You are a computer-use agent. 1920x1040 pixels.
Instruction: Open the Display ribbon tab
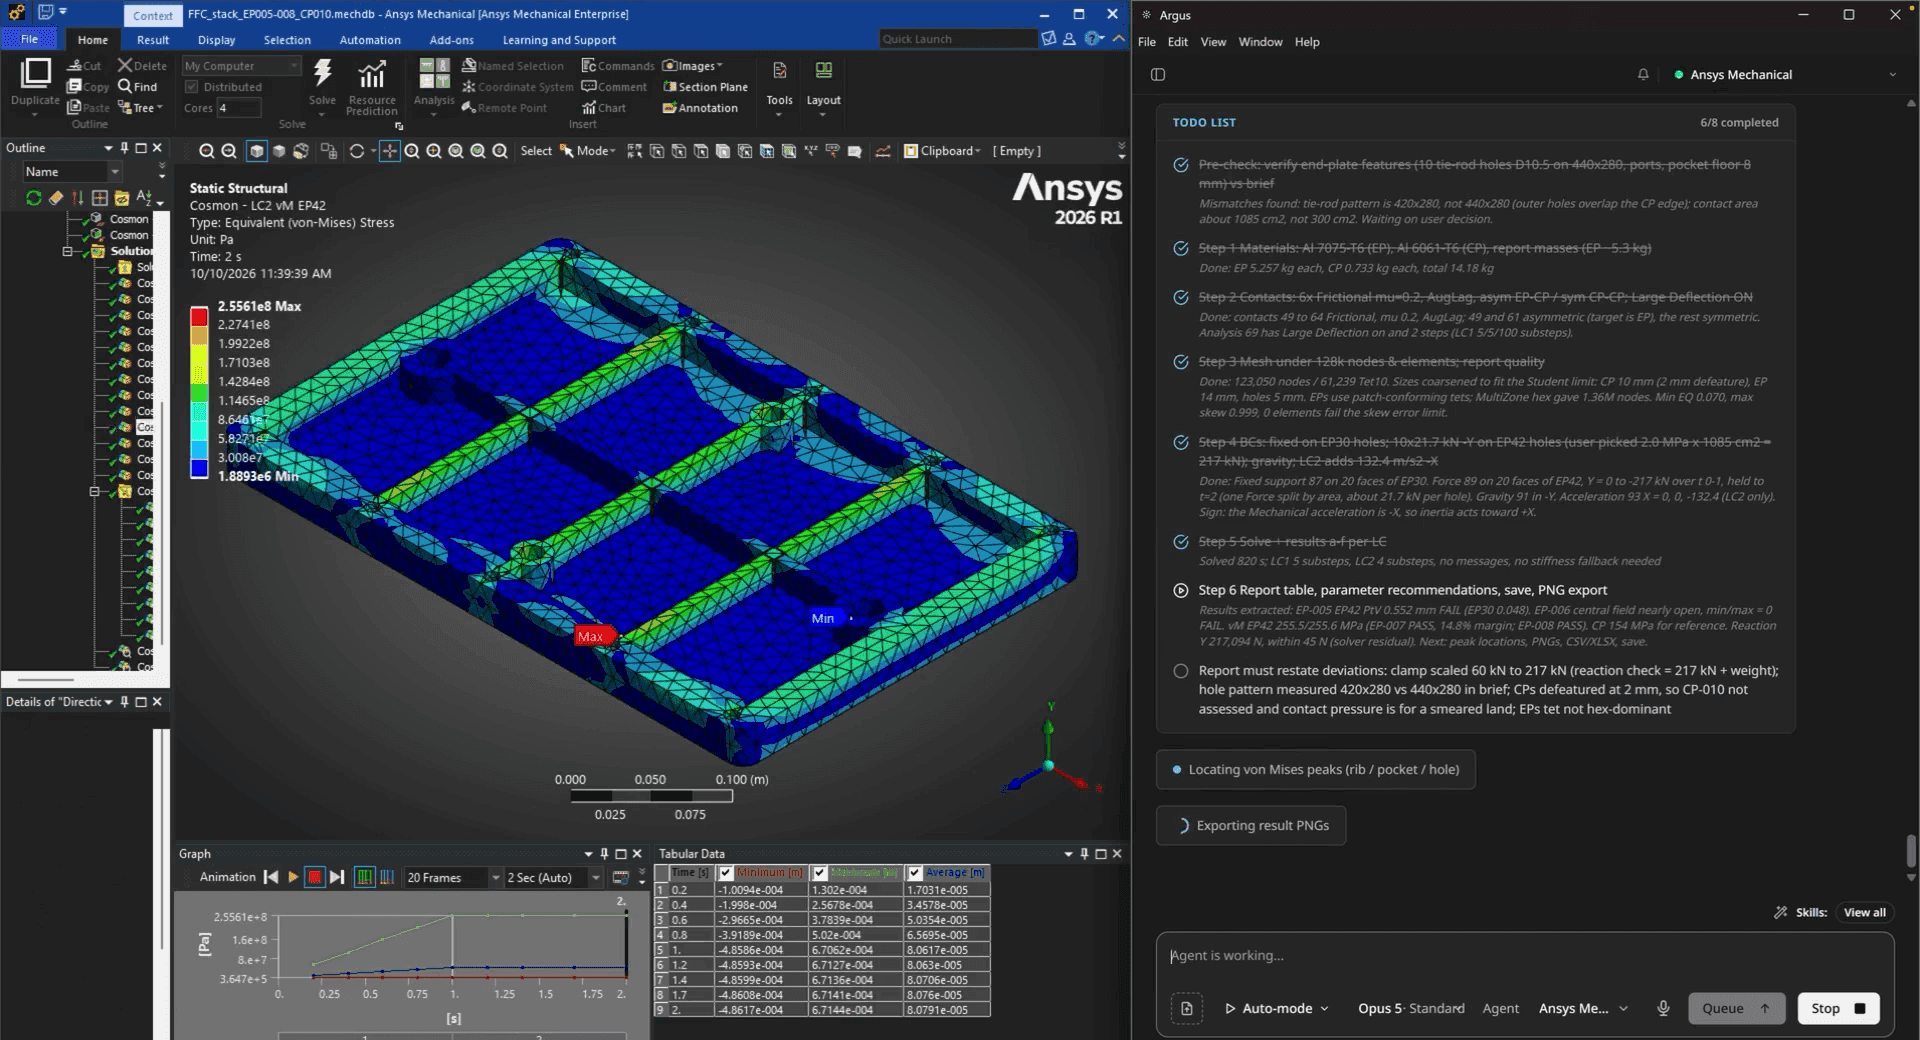click(216, 40)
